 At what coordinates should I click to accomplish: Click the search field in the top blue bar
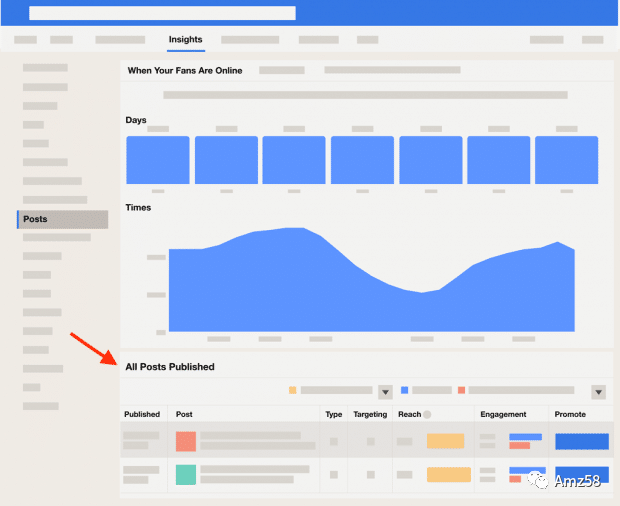(x=162, y=13)
